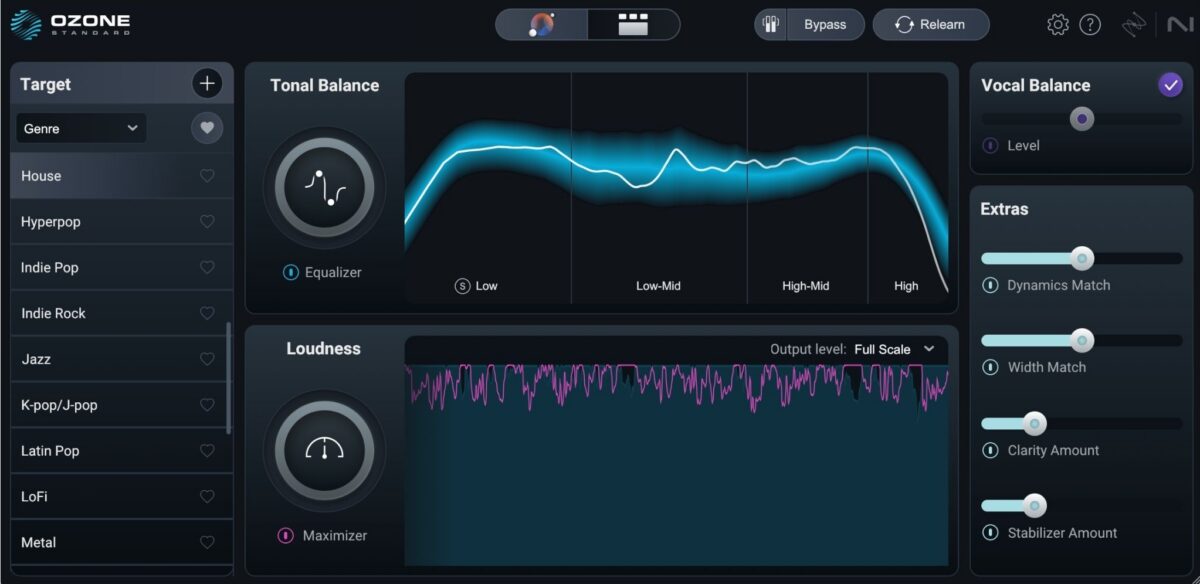Viewport: 1200px width, 584px height.
Task: Favorite the House genre preset
Action: coord(207,175)
